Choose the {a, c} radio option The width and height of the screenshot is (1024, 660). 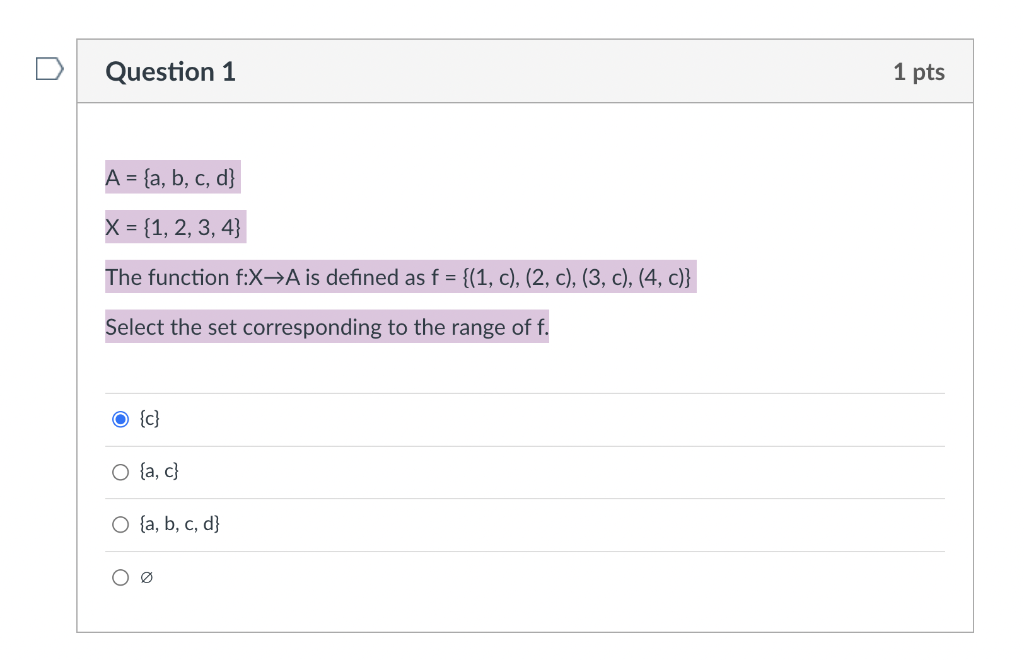[x=120, y=472]
